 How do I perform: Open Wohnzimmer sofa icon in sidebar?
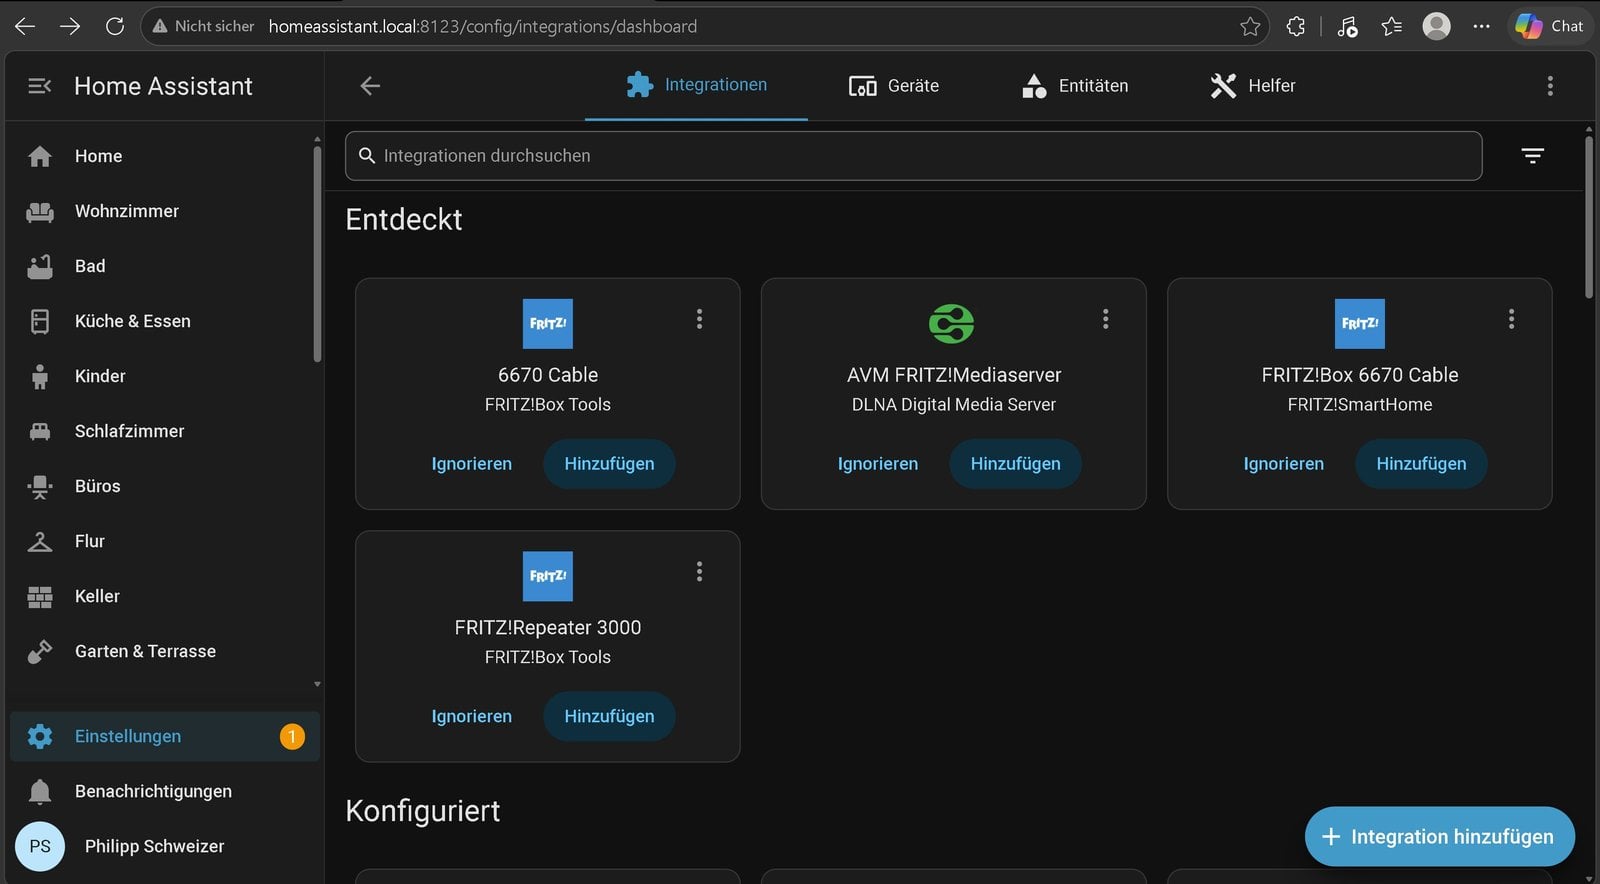40,211
